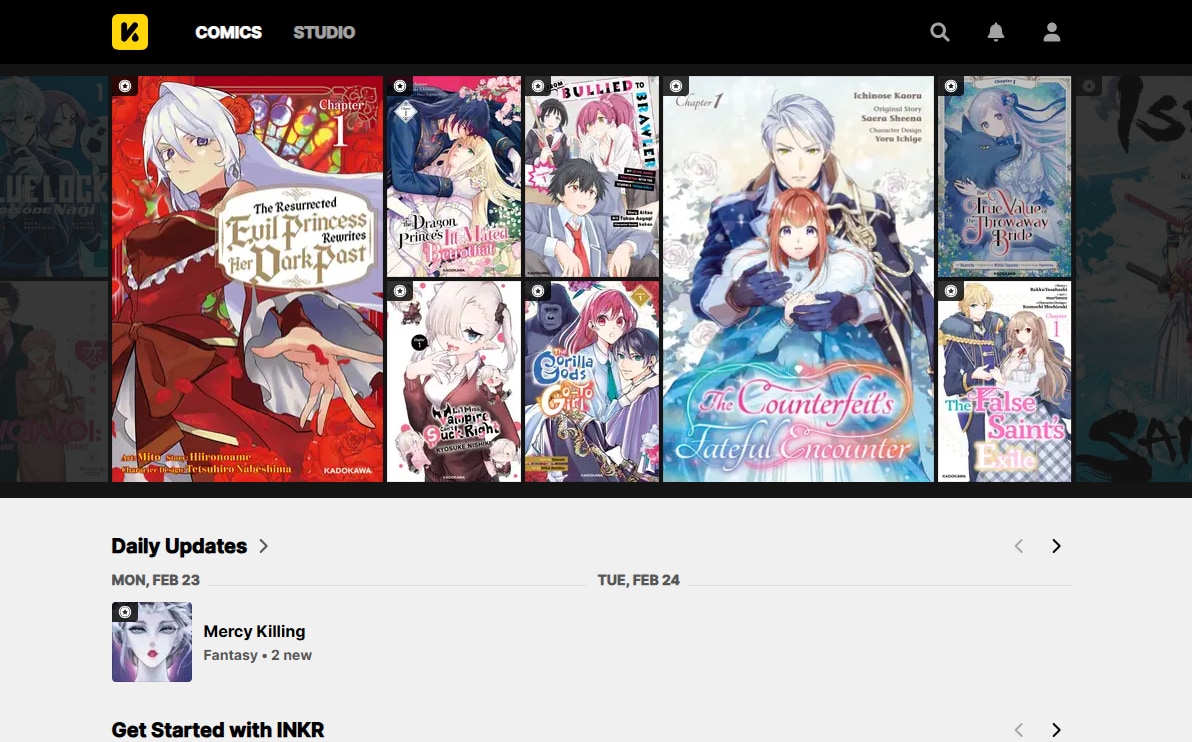Open the STUDIO menu item

point(323,32)
